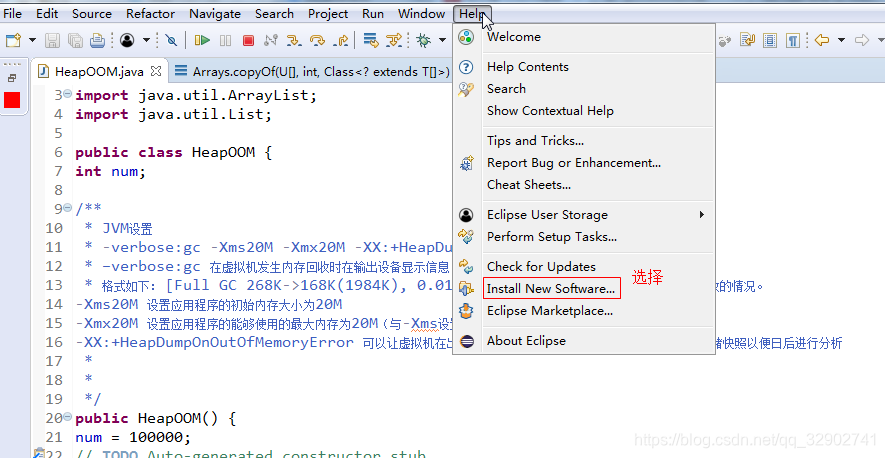This screenshot has width=885, height=458.
Task: Open the Refactor menu
Action: tap(150, 14)
